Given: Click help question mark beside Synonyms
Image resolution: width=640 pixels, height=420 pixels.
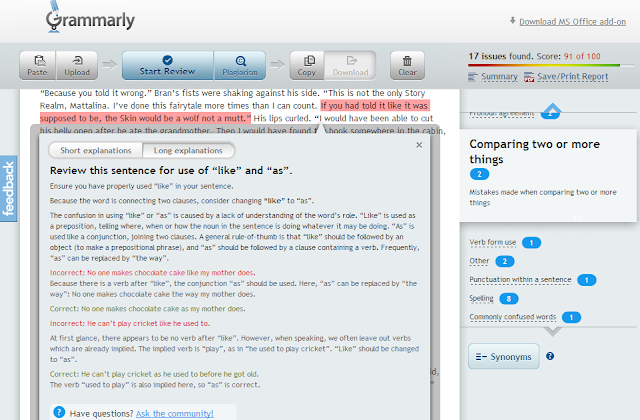Looking at the screenshot, I should [550, 356].
